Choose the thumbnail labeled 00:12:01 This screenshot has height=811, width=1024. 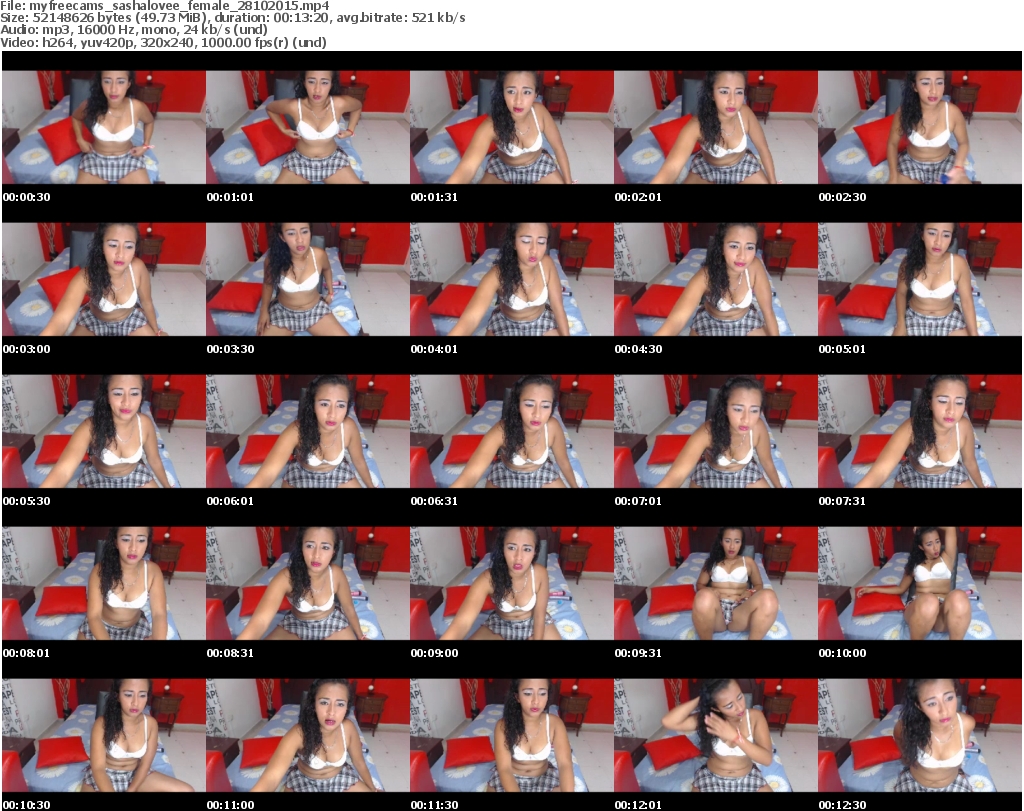coord(716,735)
